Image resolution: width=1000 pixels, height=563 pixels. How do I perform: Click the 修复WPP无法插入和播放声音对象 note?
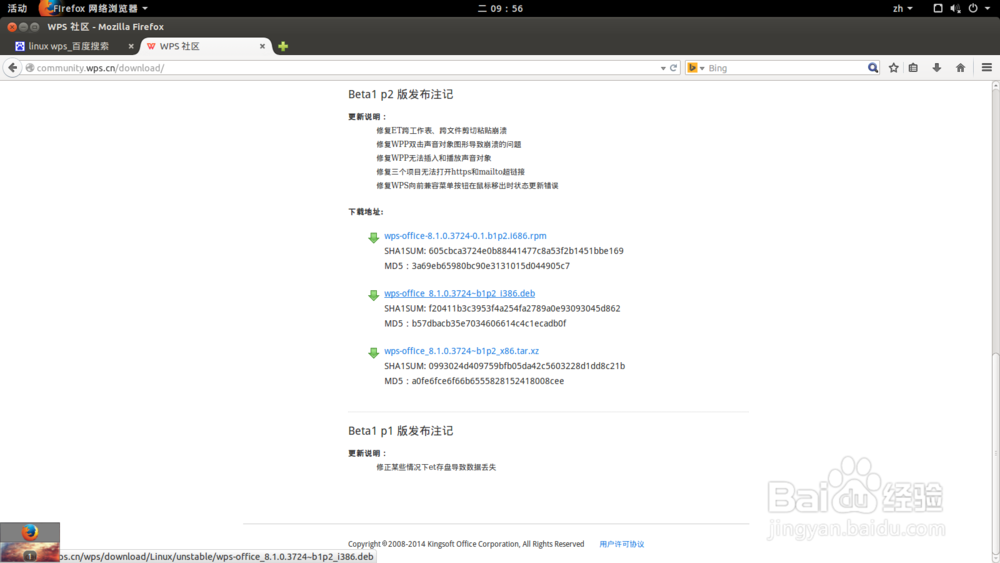point(434,158)
